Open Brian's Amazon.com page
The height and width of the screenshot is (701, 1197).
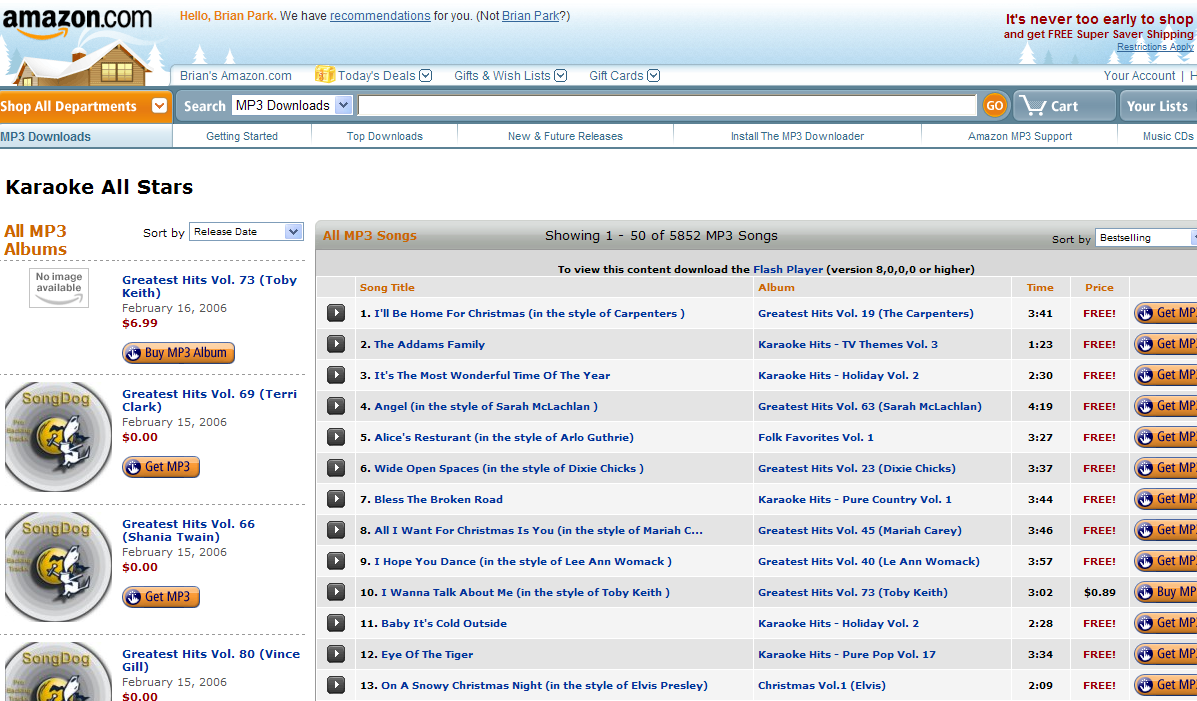236,76
